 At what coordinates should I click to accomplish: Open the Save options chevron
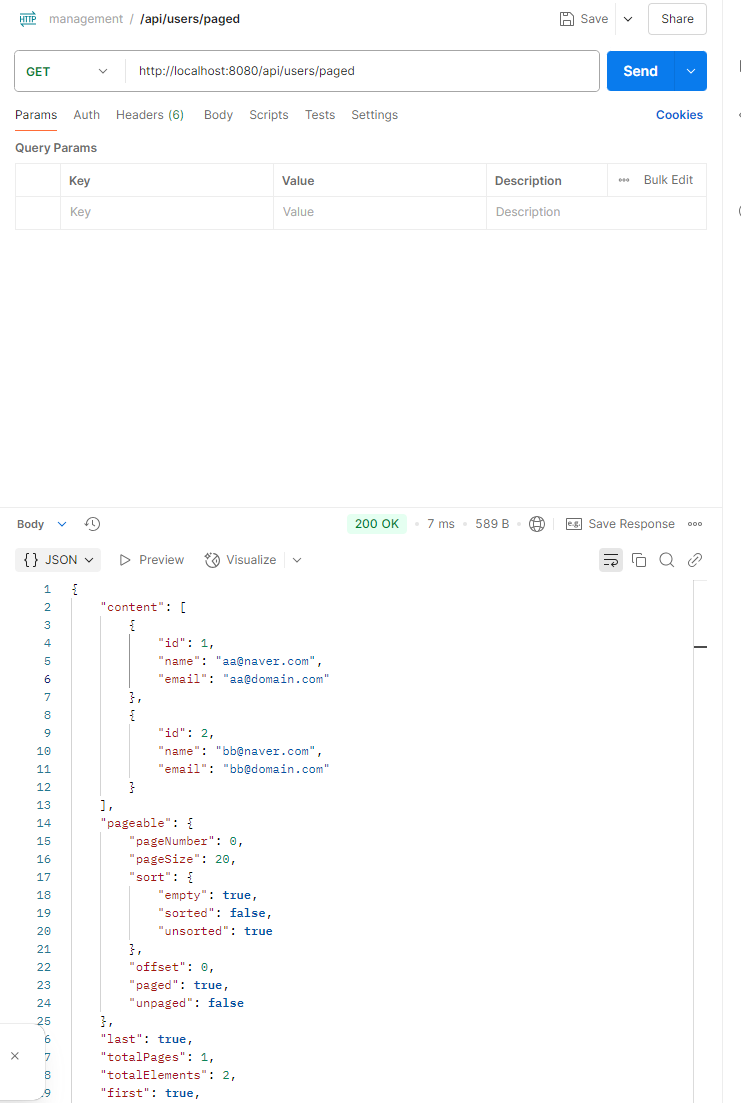click(628, 18)
